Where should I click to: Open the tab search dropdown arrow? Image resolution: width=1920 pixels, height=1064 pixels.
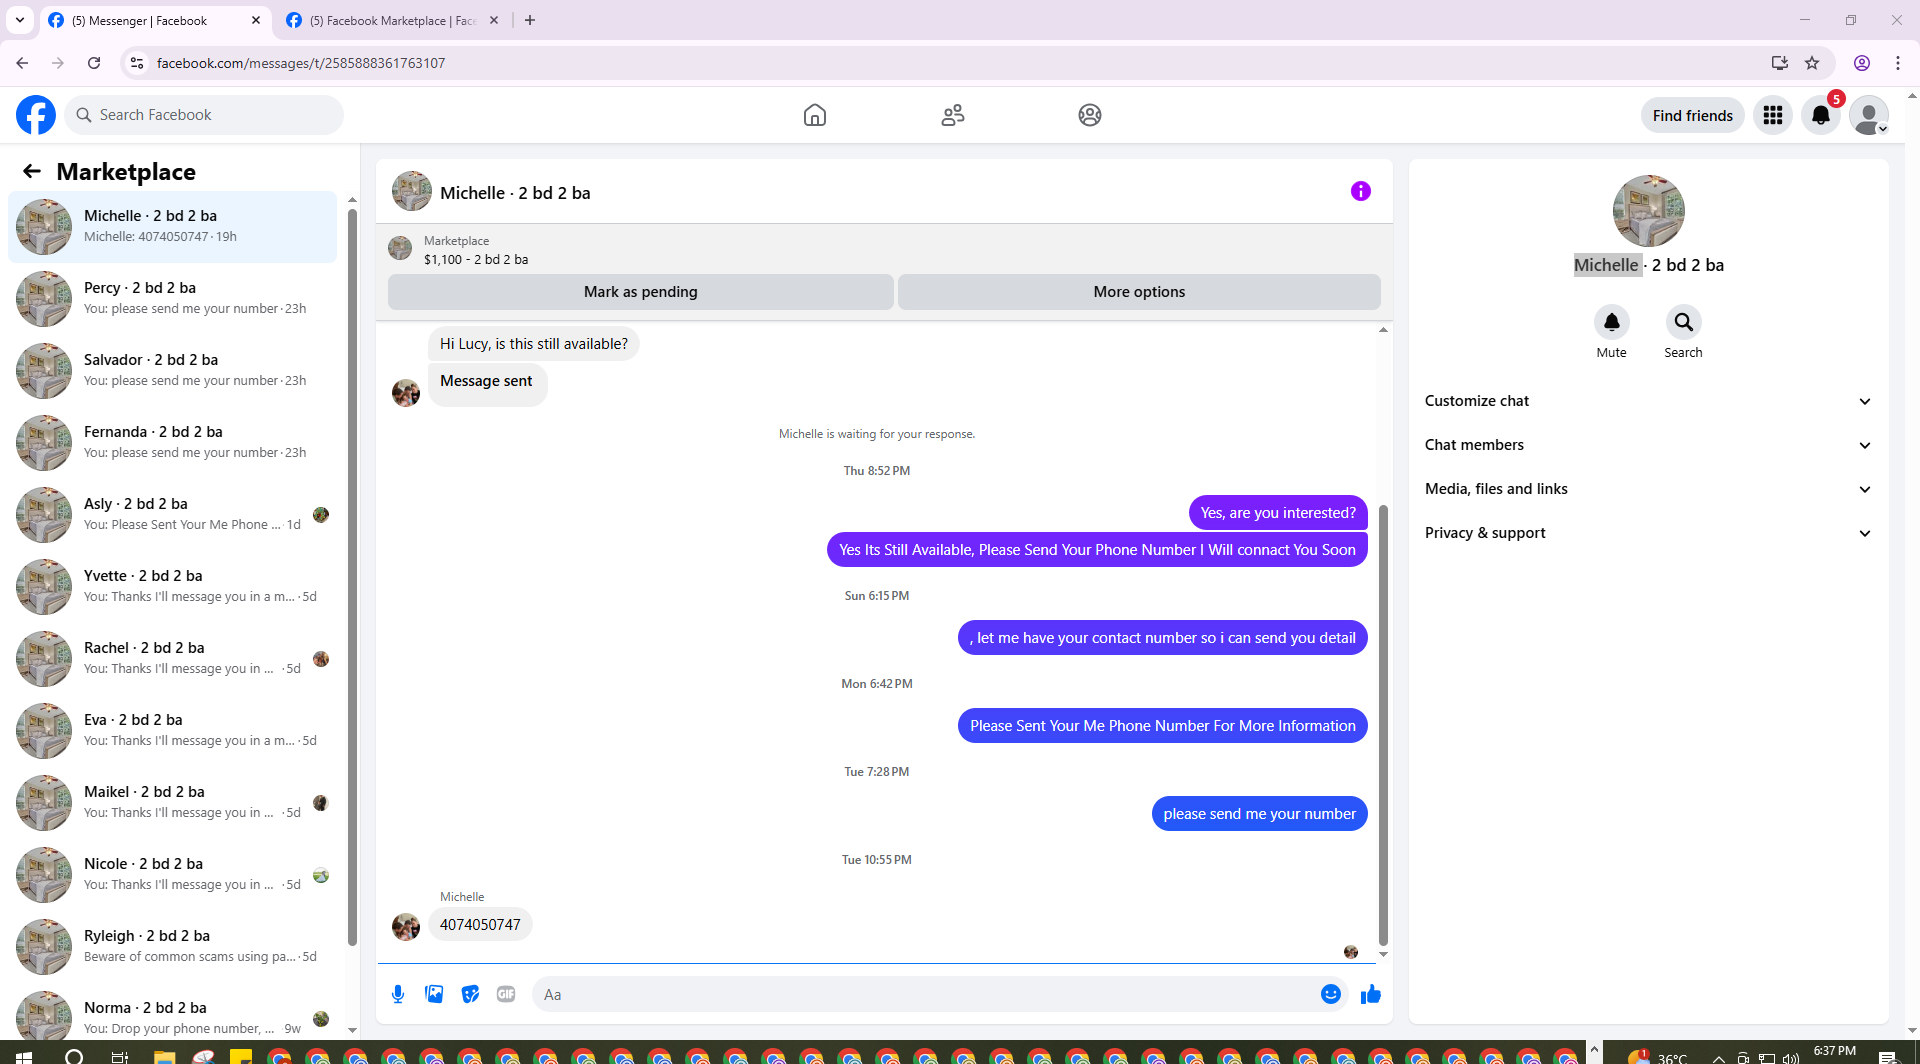20,20
